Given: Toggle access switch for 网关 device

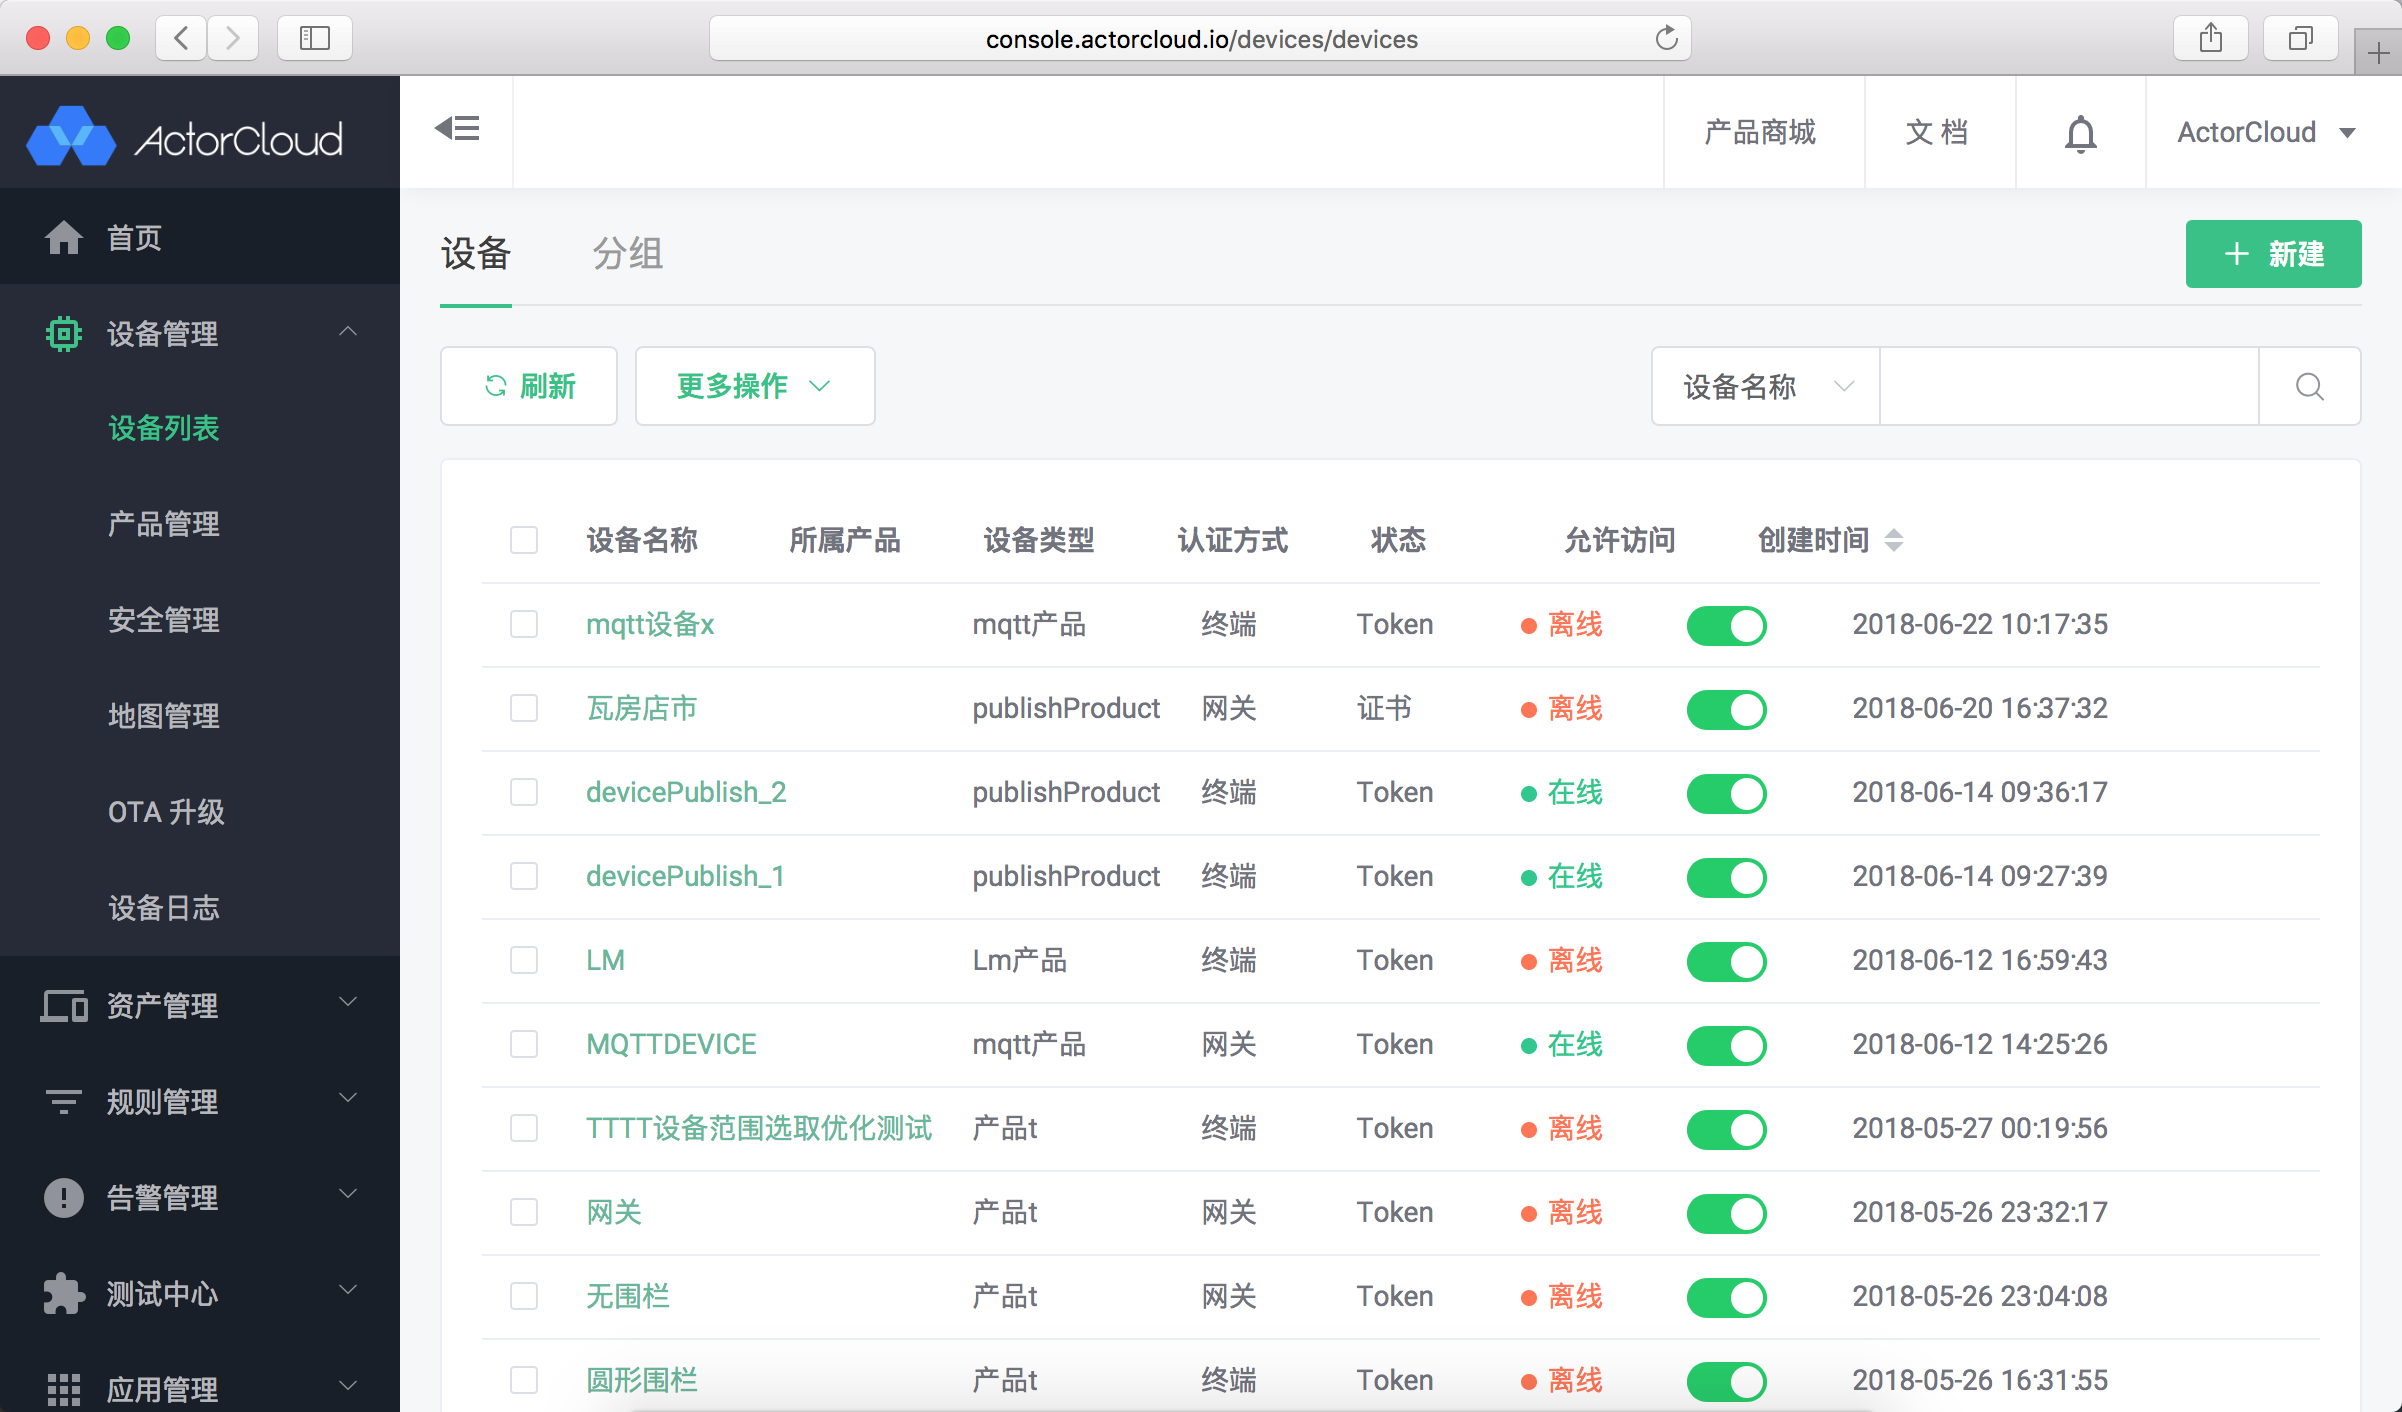Looking at the screenshot, I should point(1726,1213).
